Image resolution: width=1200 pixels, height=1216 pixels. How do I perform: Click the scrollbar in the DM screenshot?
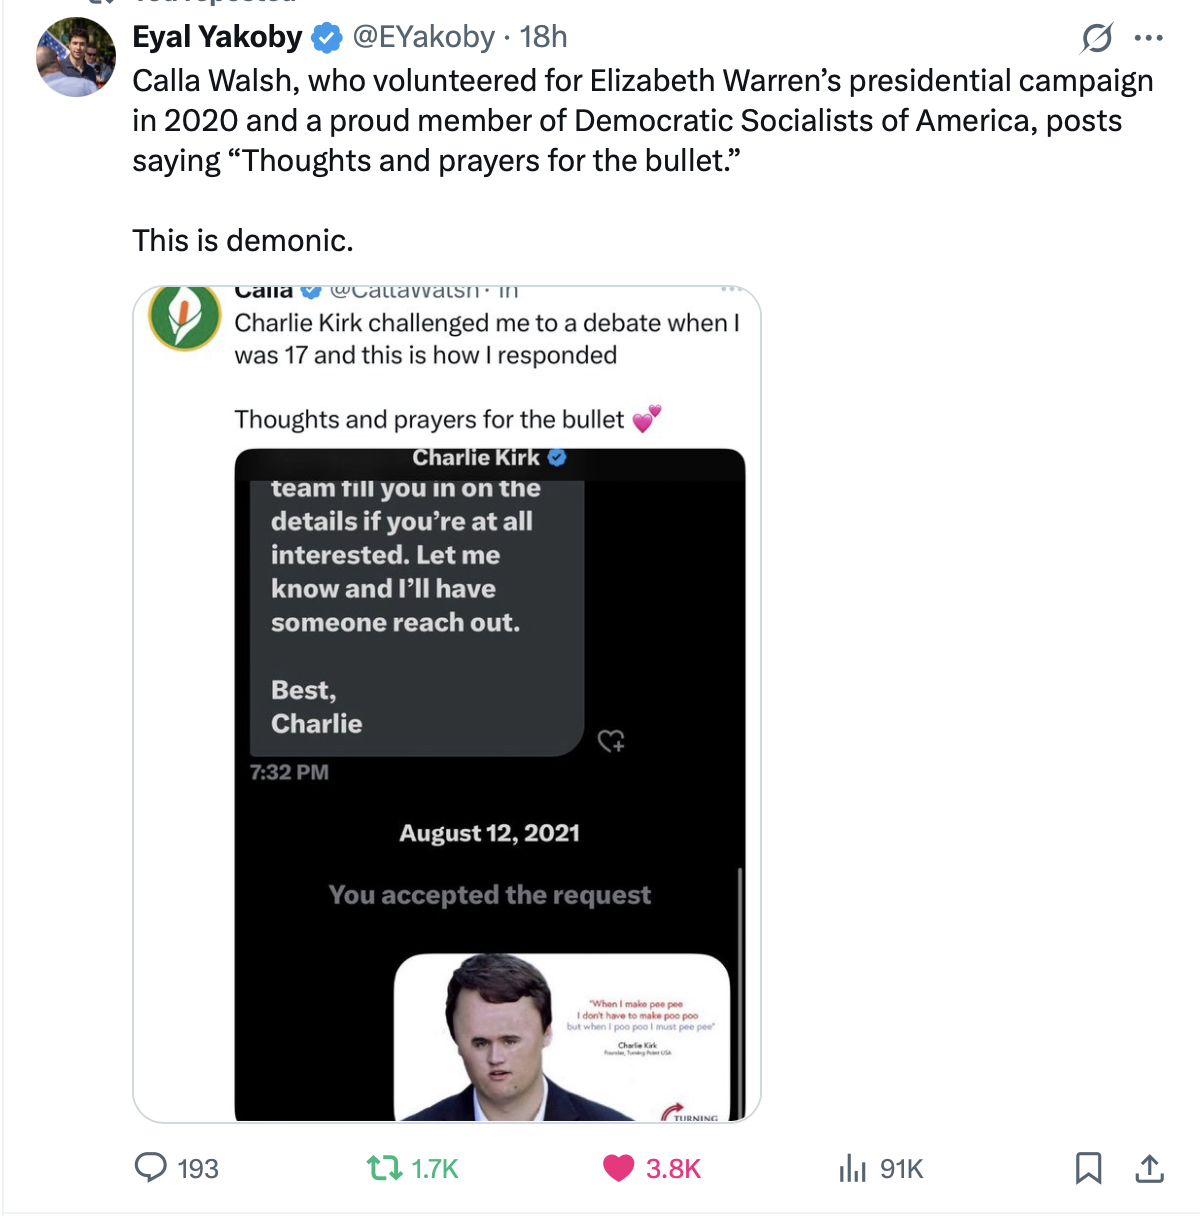[740, 990]
